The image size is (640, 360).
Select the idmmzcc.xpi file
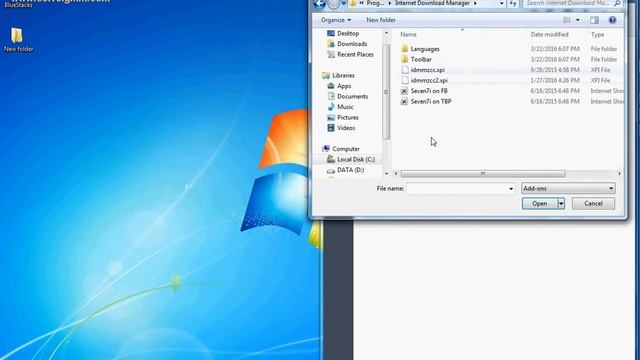pos(427,70)
